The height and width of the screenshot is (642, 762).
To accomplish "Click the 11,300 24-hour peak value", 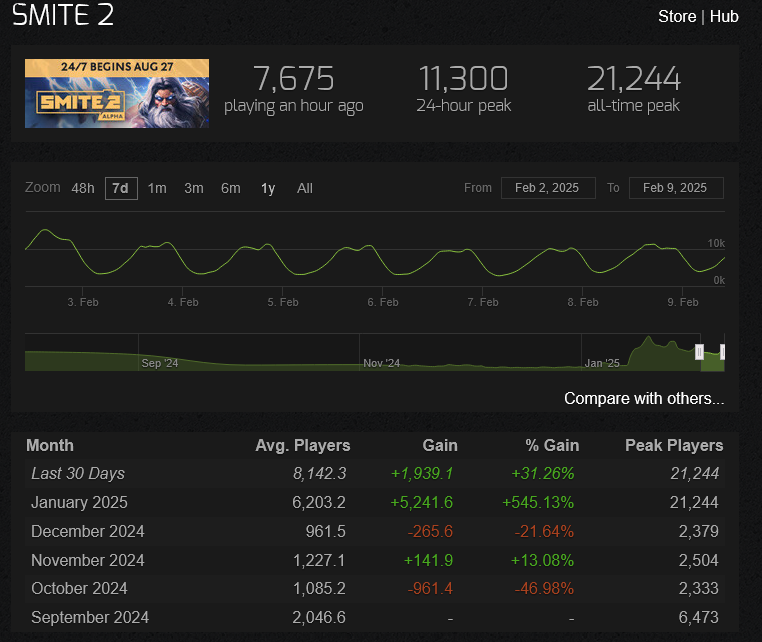I will click(463, 78).
